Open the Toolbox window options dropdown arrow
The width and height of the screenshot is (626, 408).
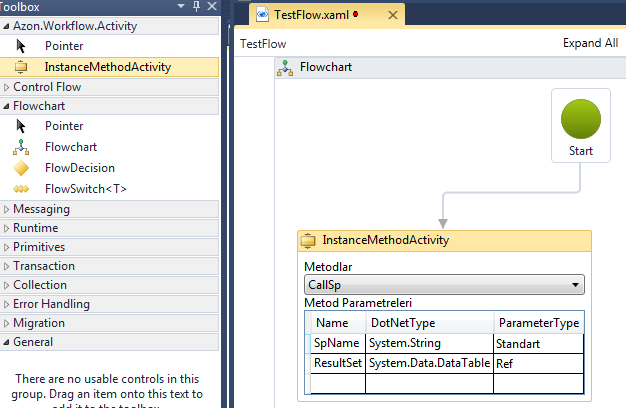(x=180, y=6)
